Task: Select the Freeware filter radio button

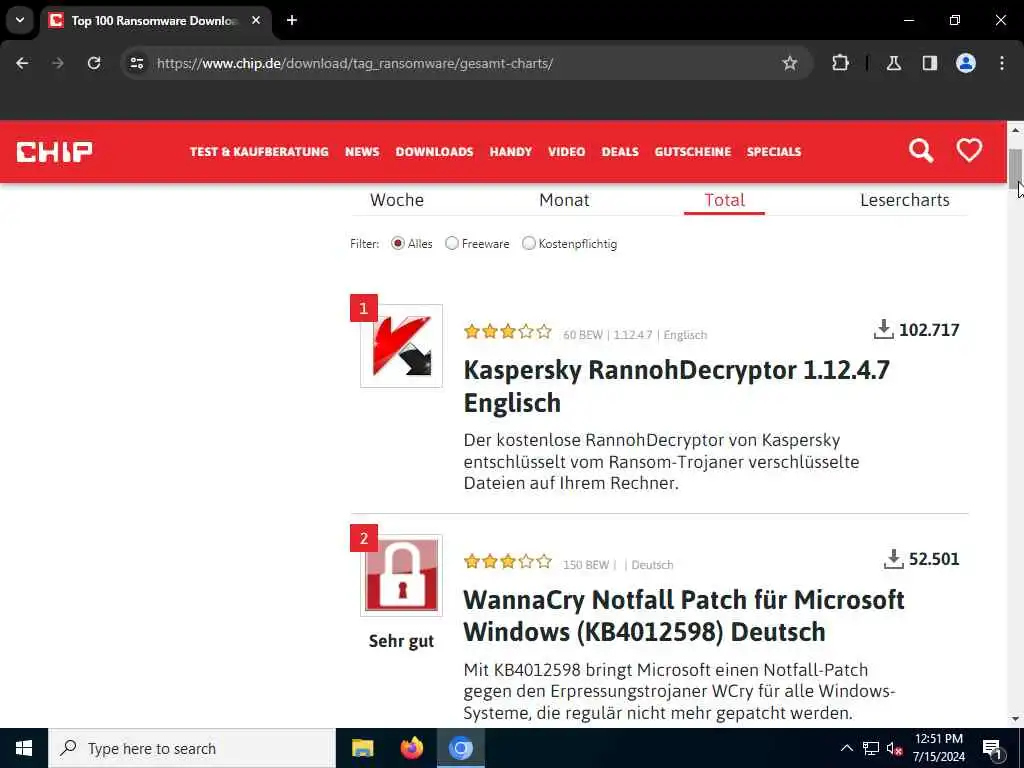Action: tap(451, 244)
